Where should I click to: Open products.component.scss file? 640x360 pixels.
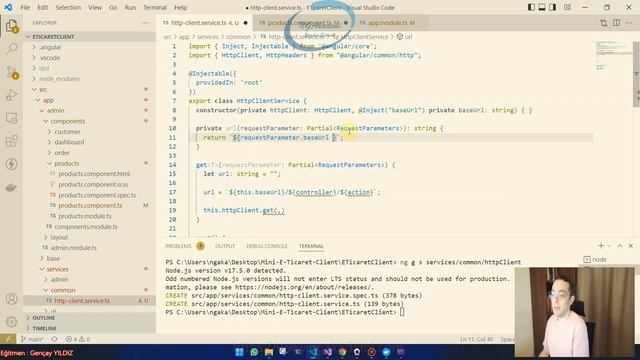(89, 184)
